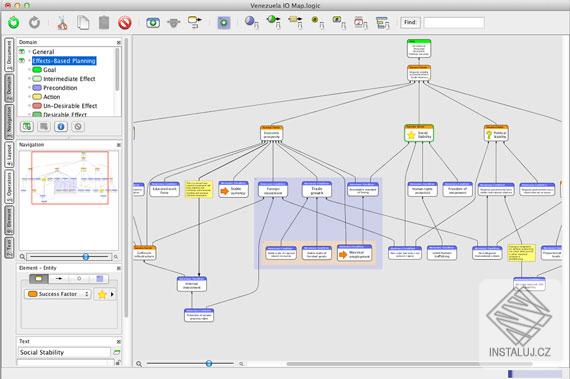Click the gray entity with side lines icon
570x379 pixels.
173,23
